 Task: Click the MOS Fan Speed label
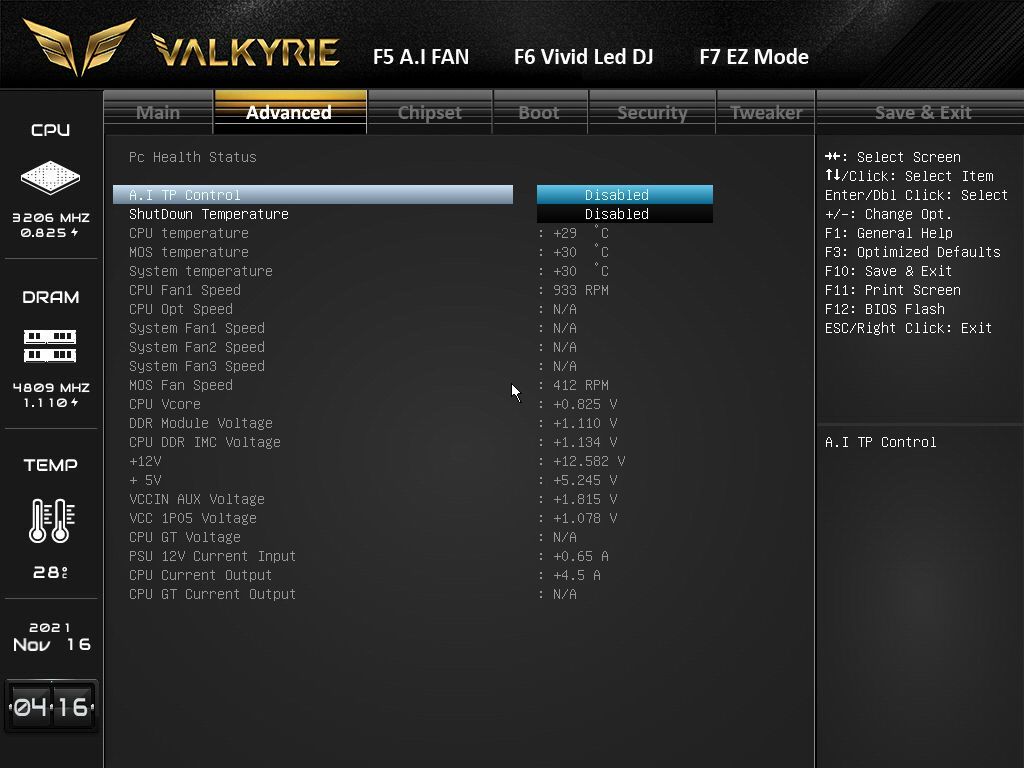pos(181,385)
